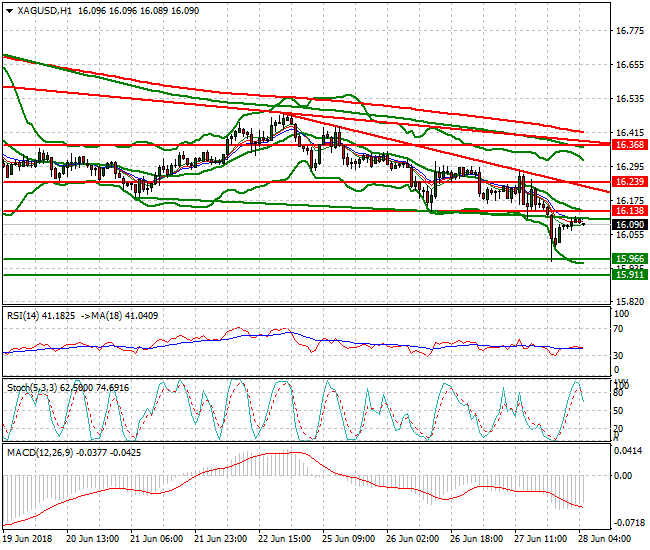Click the RSI scale value 70
This screenshot has width=650, height=550.
click(x=618, y=329)
